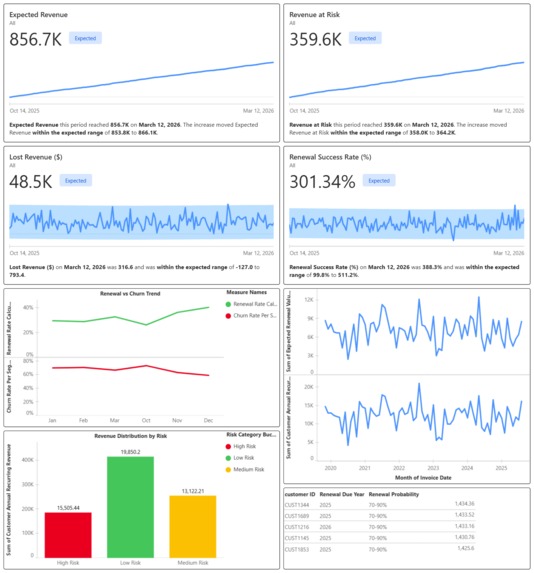
Task: Click the Risk Category Buc... legend header
Action: (x=251, y=435)
